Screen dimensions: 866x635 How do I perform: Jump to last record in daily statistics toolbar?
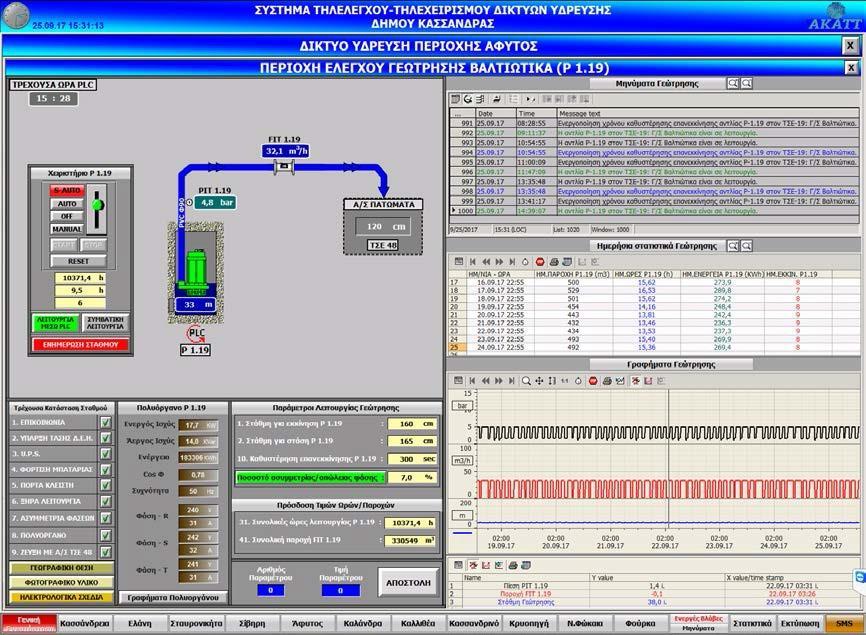(x=513, y=262)
